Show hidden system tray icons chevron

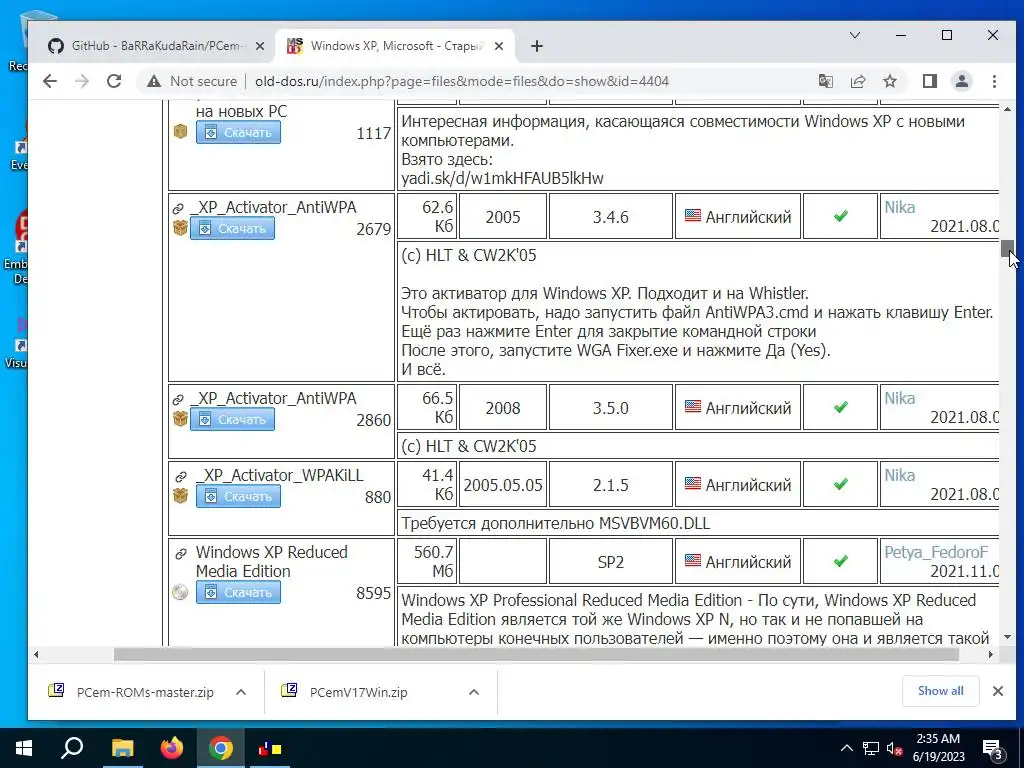click(846, 748)
